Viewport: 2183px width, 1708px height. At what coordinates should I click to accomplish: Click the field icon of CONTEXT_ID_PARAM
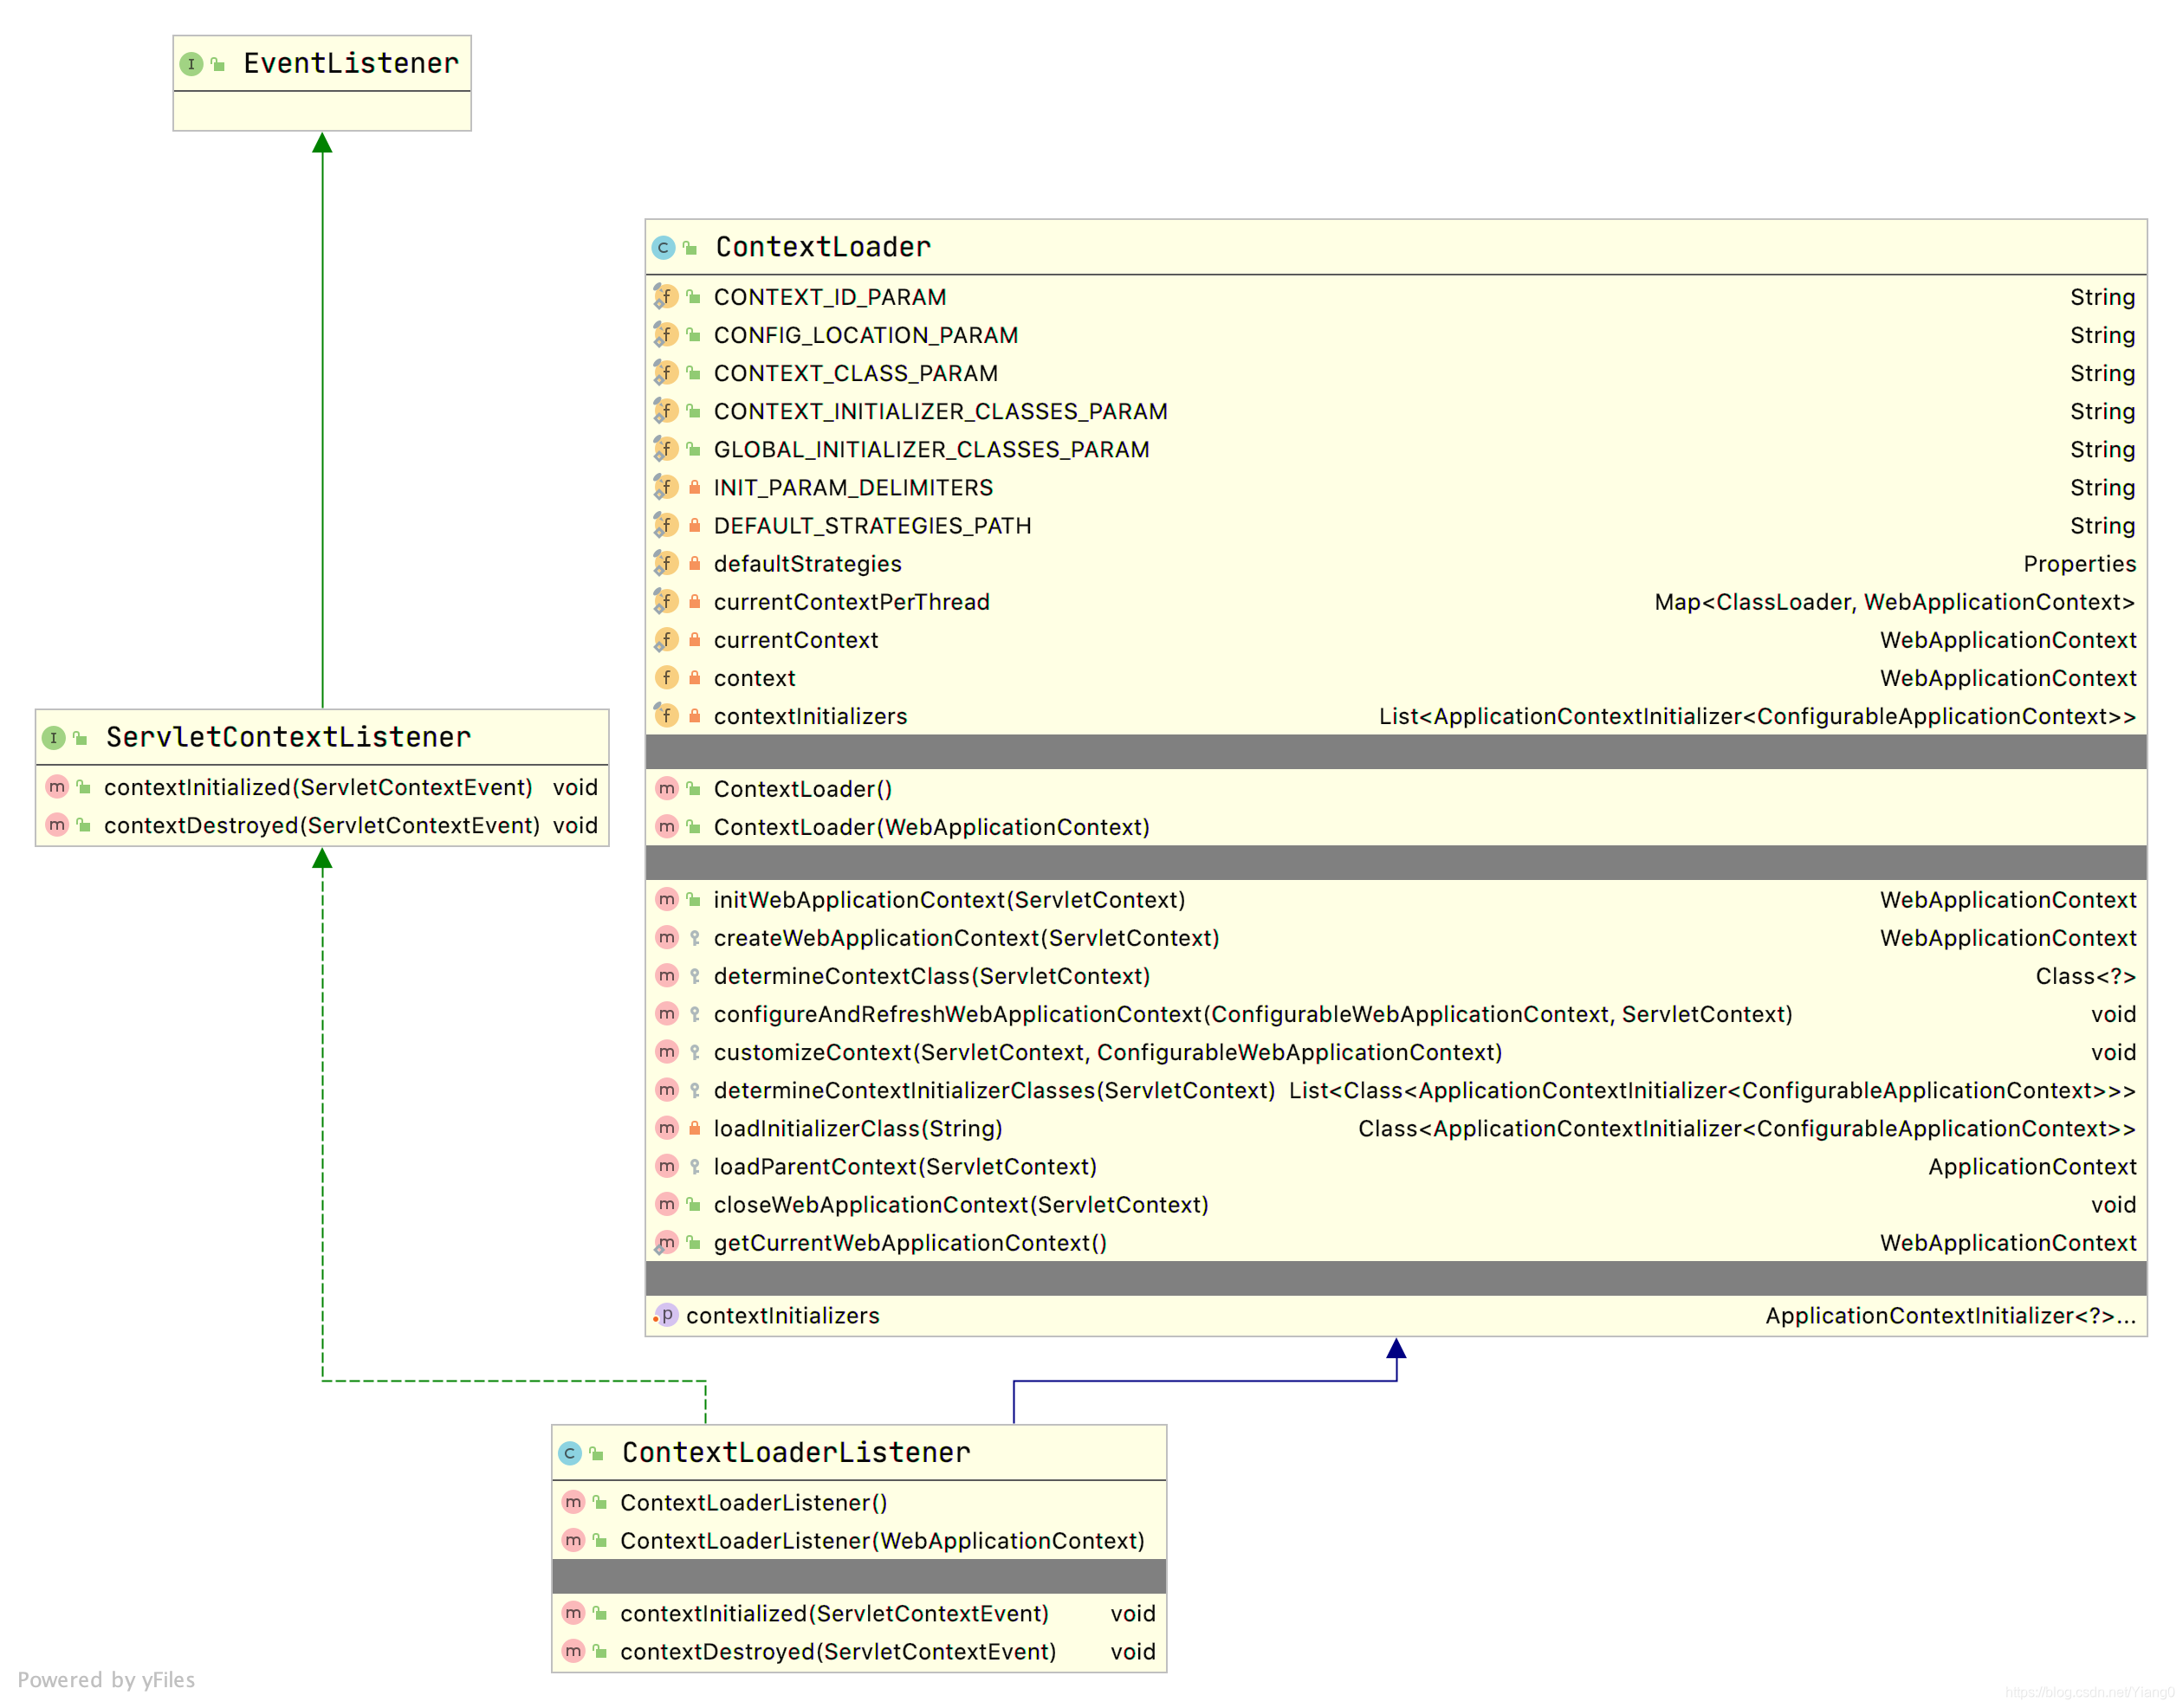point(666,296)
